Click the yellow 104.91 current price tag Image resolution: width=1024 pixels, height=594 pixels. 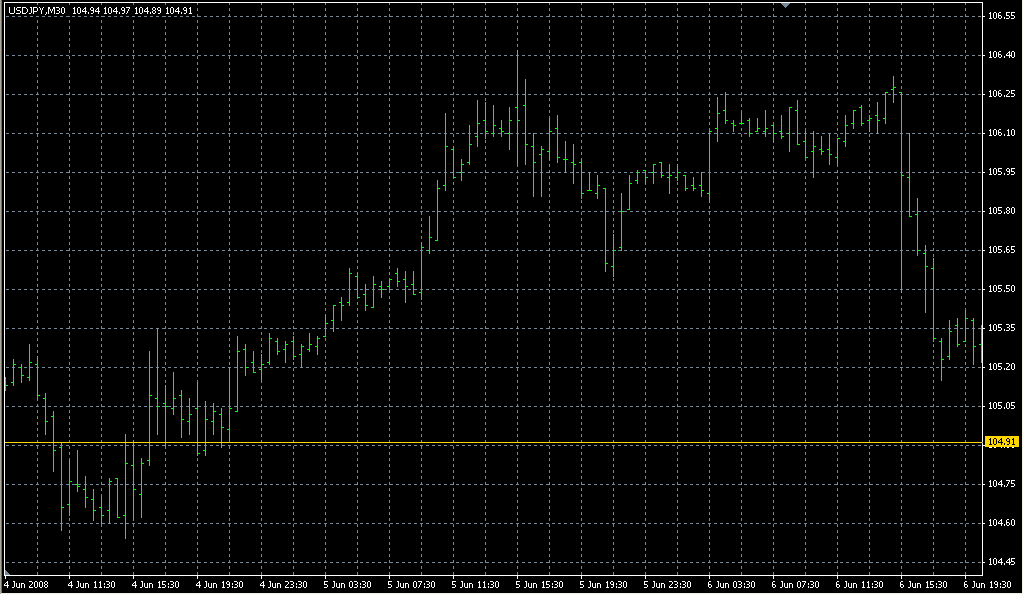(x=1001, y=442)
